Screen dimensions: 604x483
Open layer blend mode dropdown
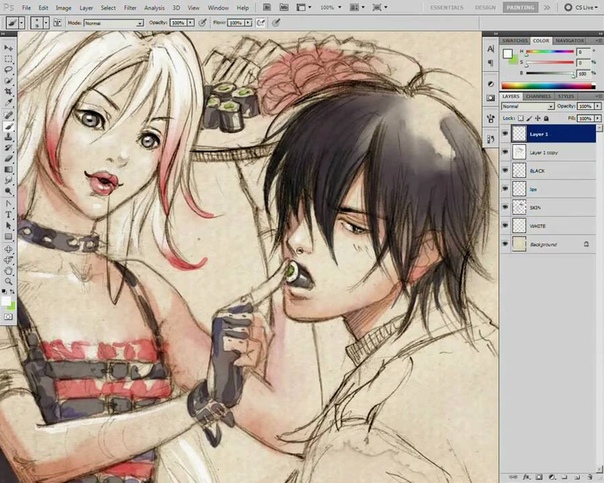tap(527, 106)
